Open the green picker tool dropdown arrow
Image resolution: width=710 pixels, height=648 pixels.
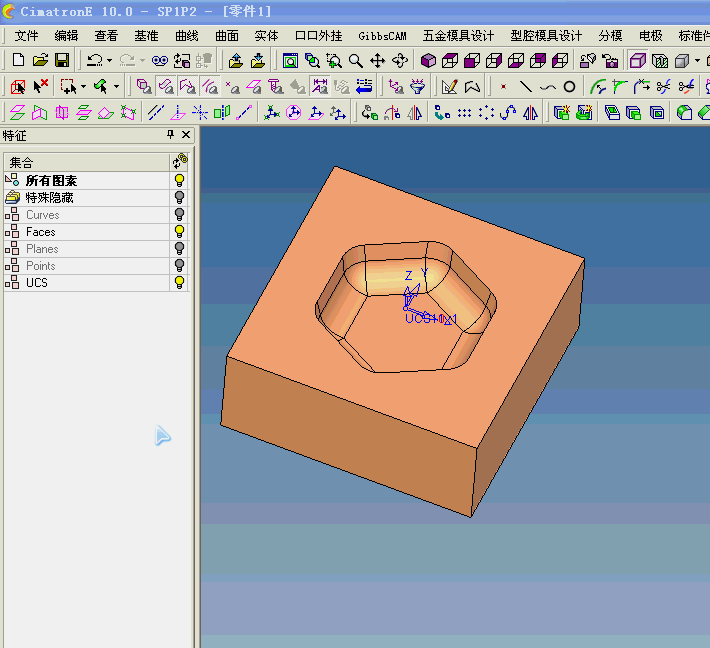tap(116, 86)
